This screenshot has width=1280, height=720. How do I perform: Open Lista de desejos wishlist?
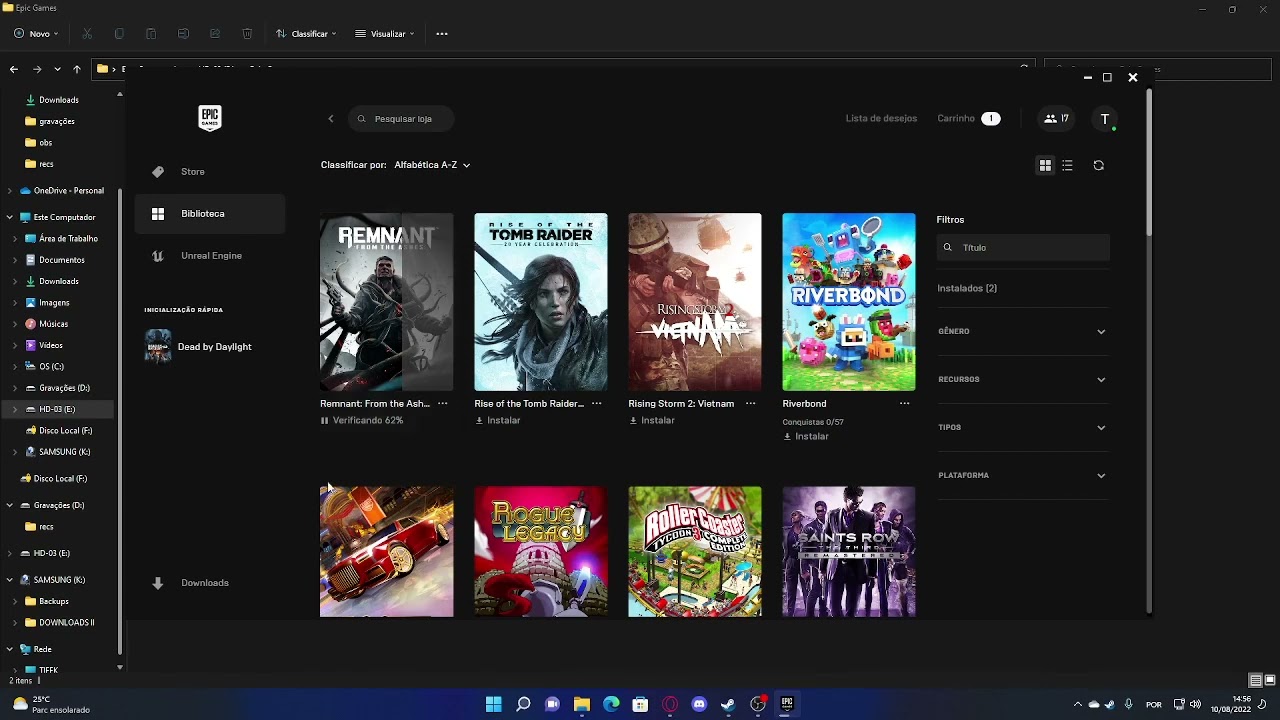881,119
